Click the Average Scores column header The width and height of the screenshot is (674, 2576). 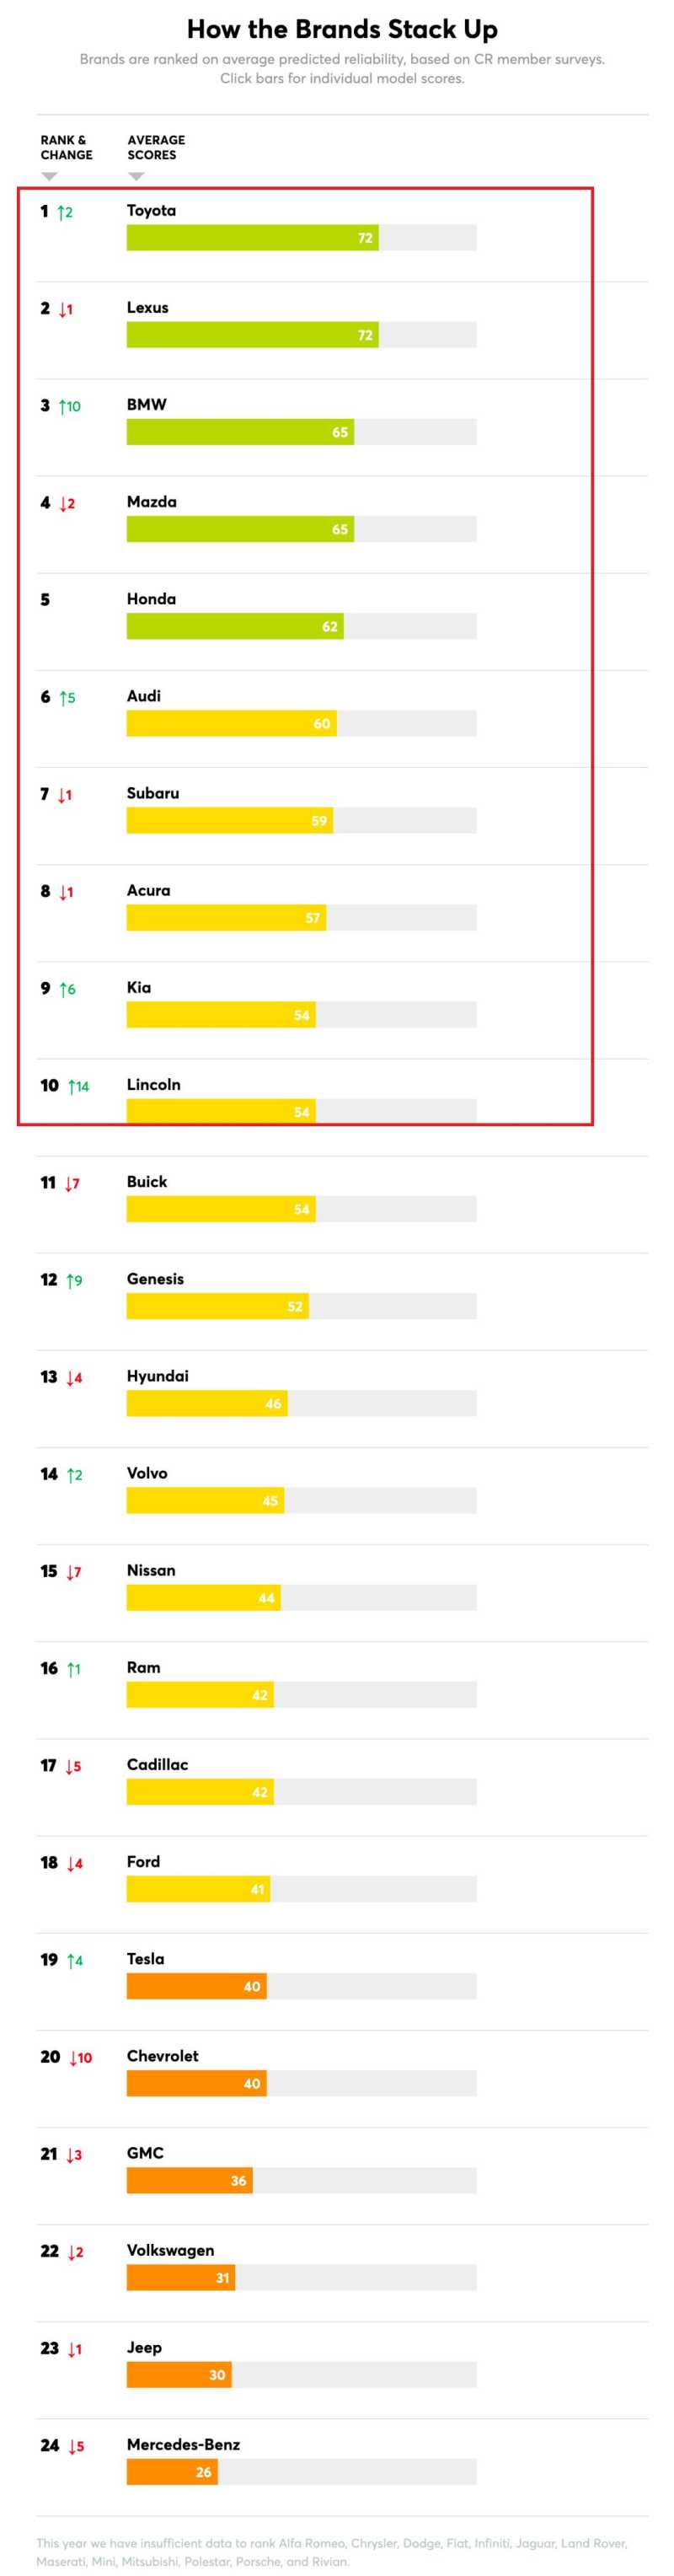pos(156,147)
